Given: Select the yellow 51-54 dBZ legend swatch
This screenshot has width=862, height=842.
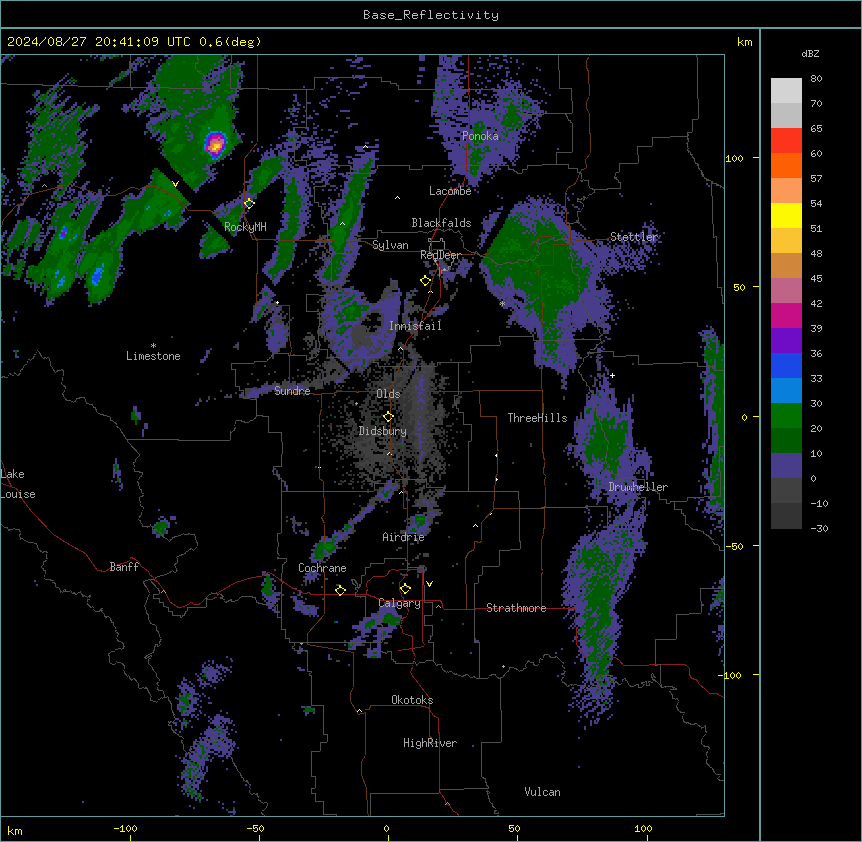Looking at the screenshot, I should click(x=786, y=215).
